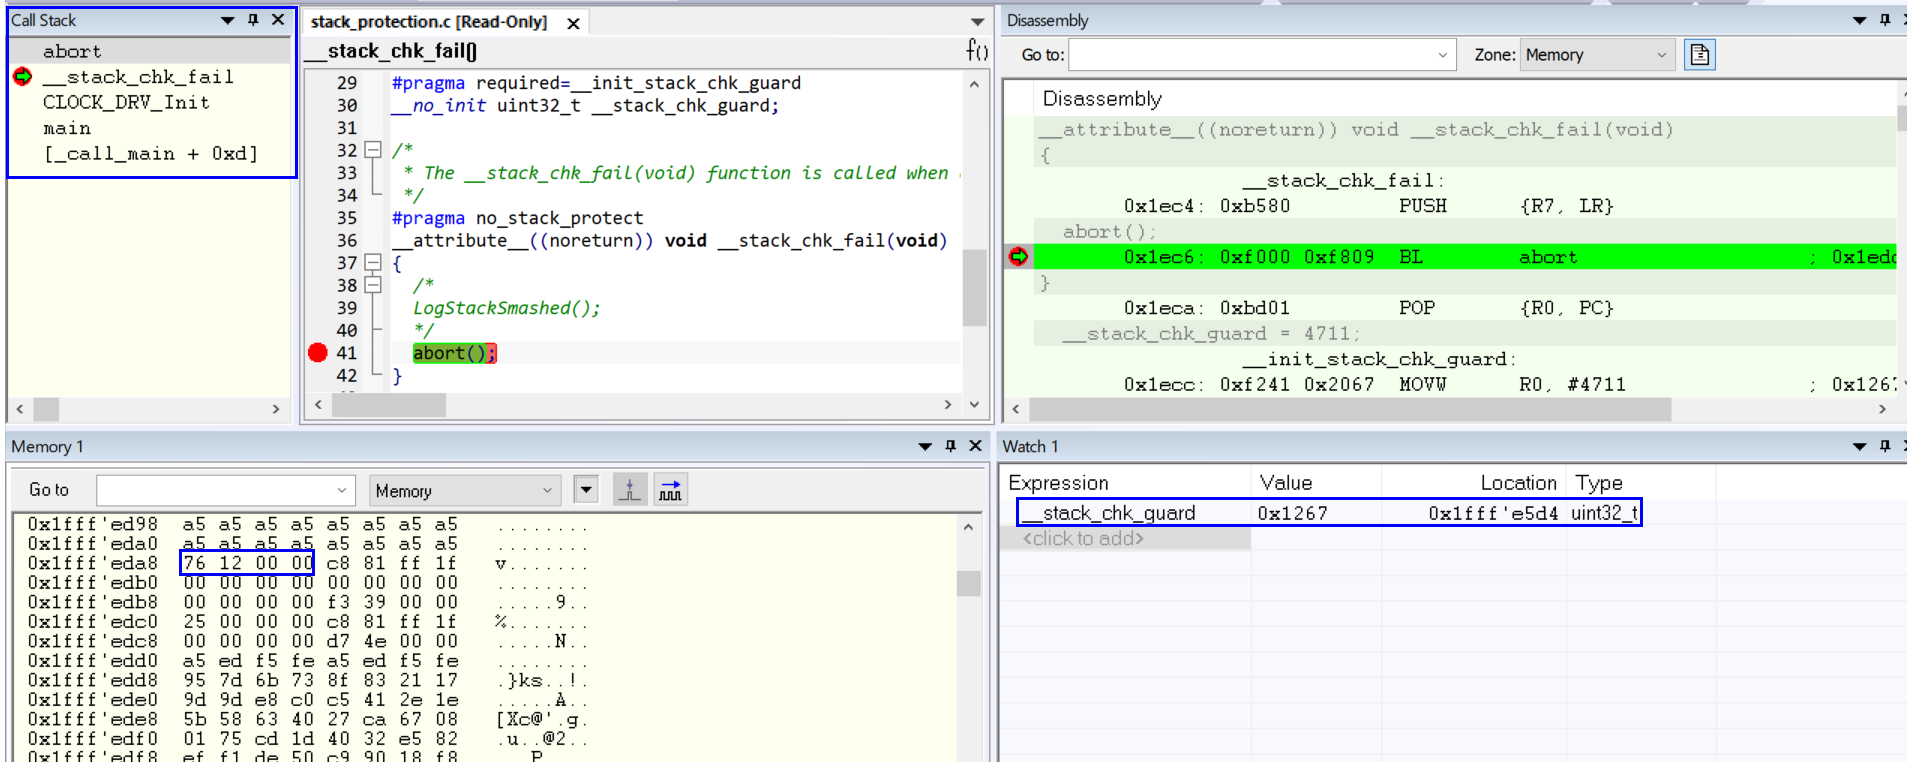The image size is (1907, 762).
Task: Pin the Call Stack panel
Action: [253, 20]
